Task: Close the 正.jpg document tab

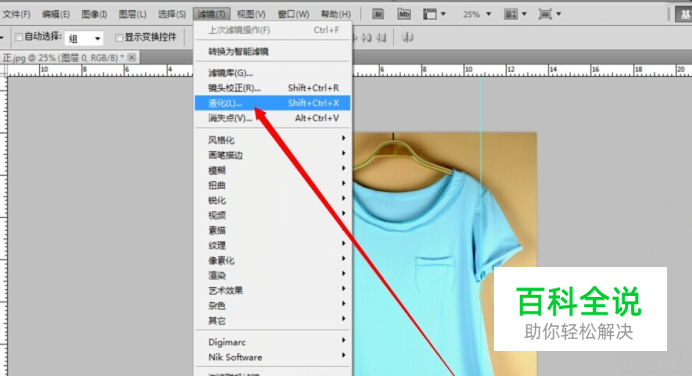Action: 132,57
